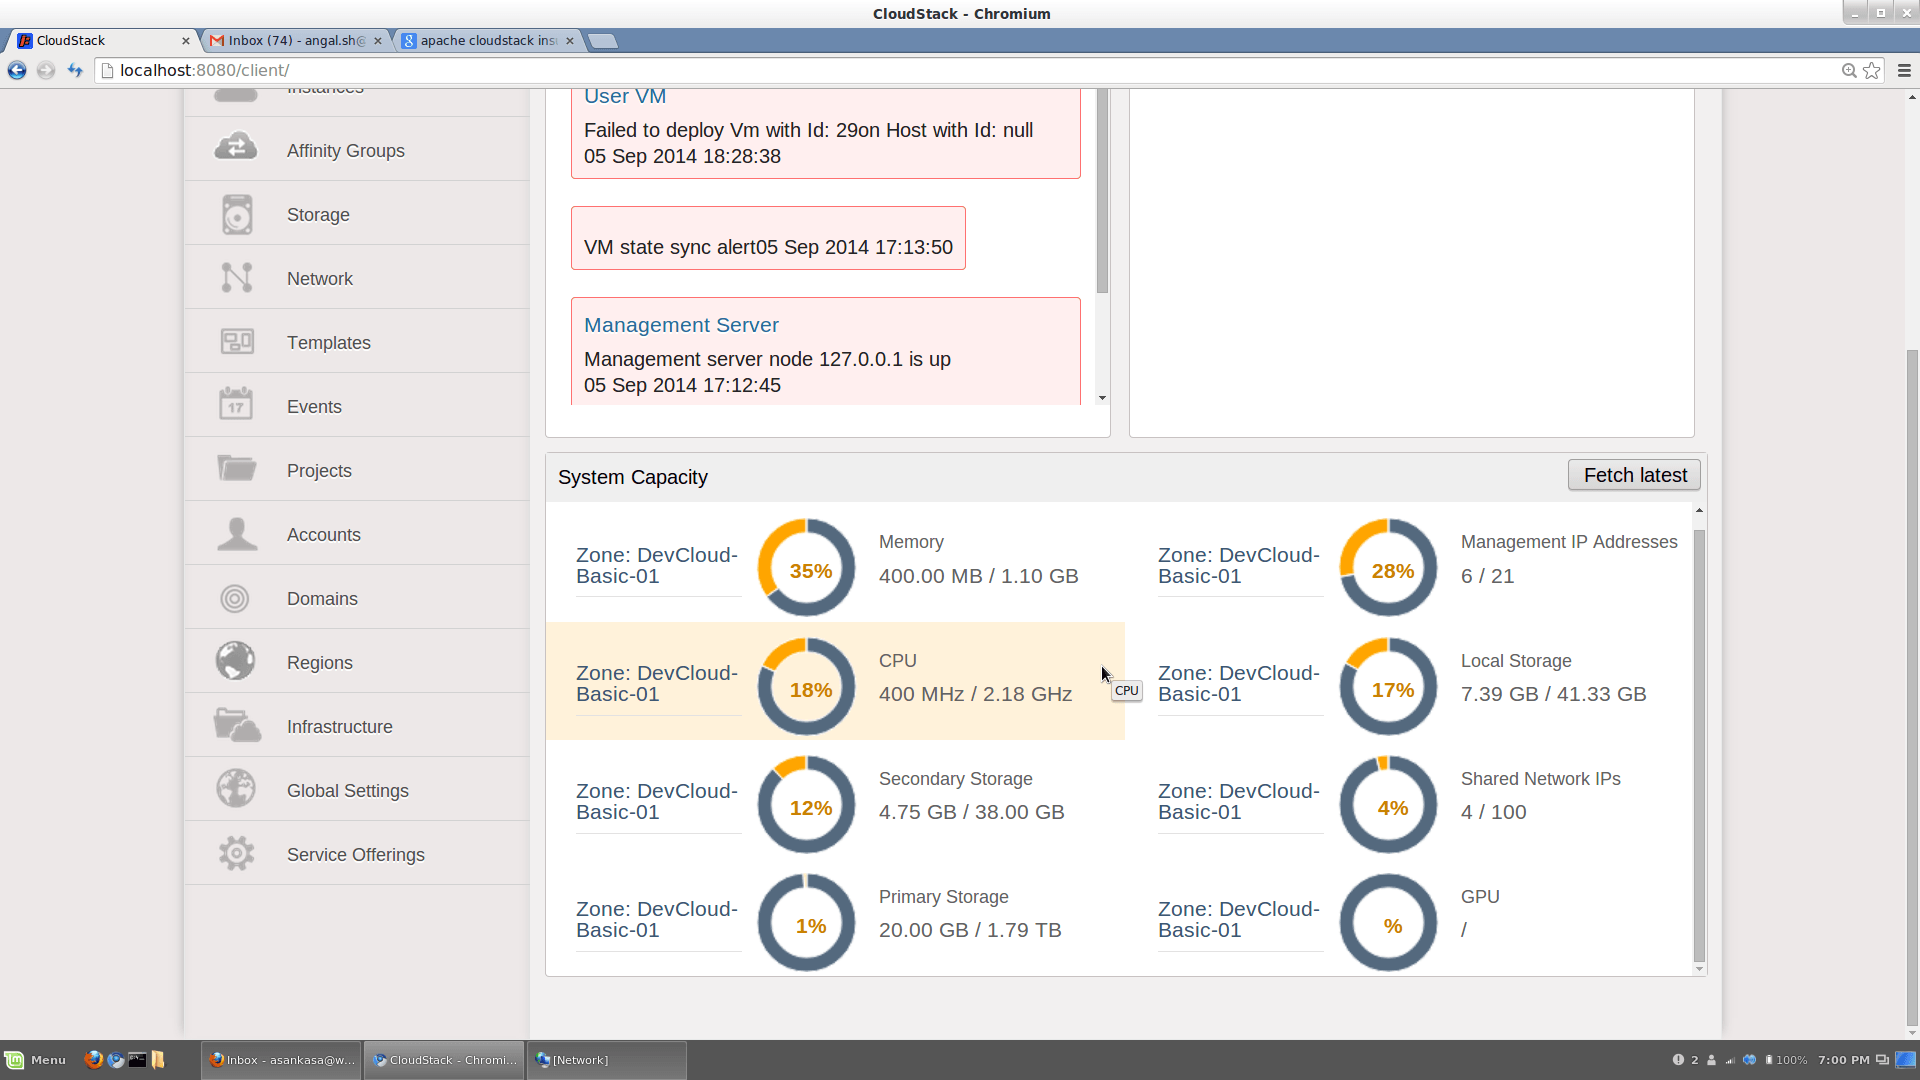The width and height of the screenshot is (1920, 1080).
Task: Open a new browser tab
Action: tap(602, 40)
